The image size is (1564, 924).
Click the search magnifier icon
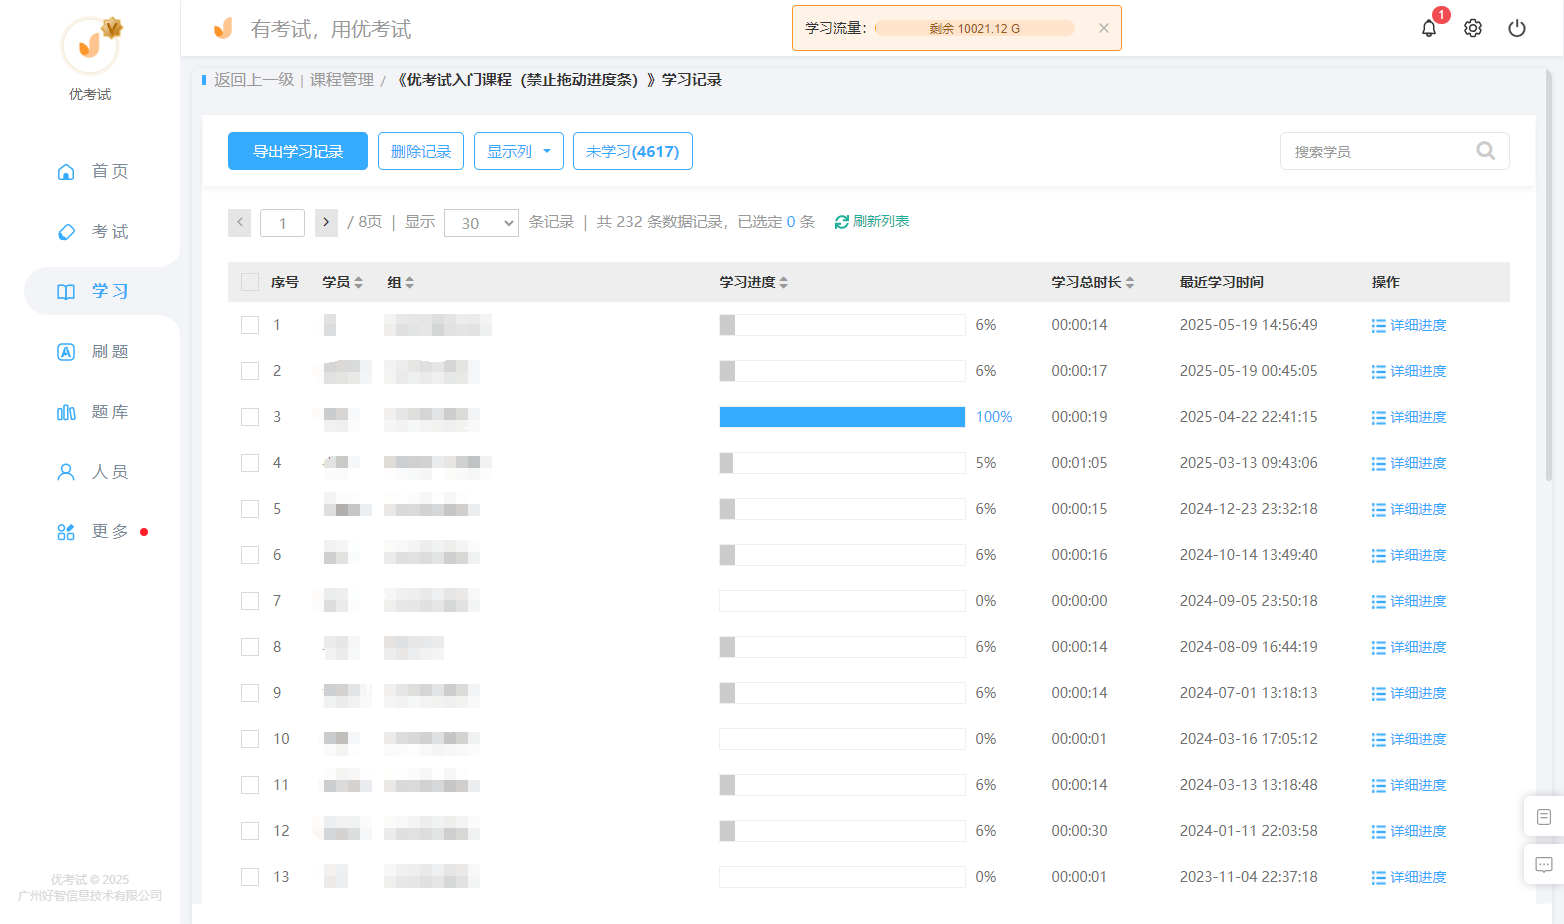coord(1486,151)
